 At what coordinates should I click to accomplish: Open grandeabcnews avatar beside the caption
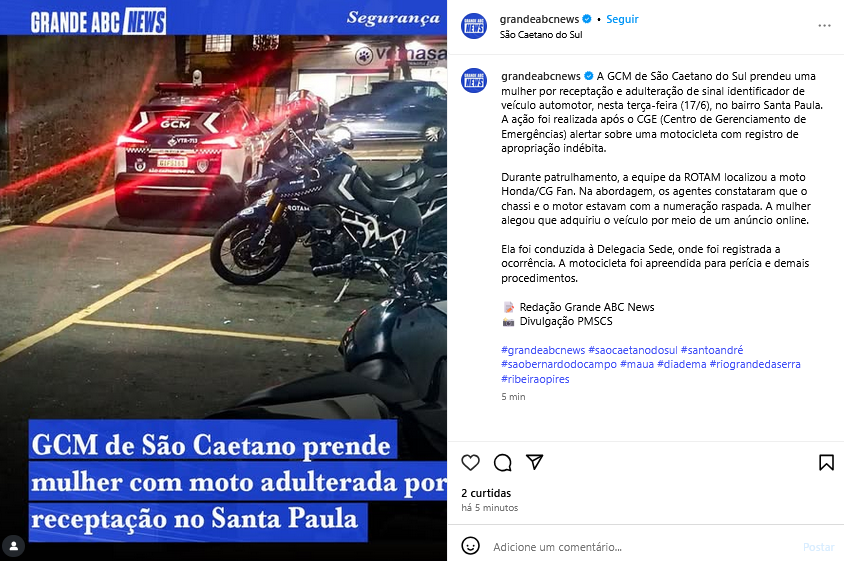coord(474,80)
